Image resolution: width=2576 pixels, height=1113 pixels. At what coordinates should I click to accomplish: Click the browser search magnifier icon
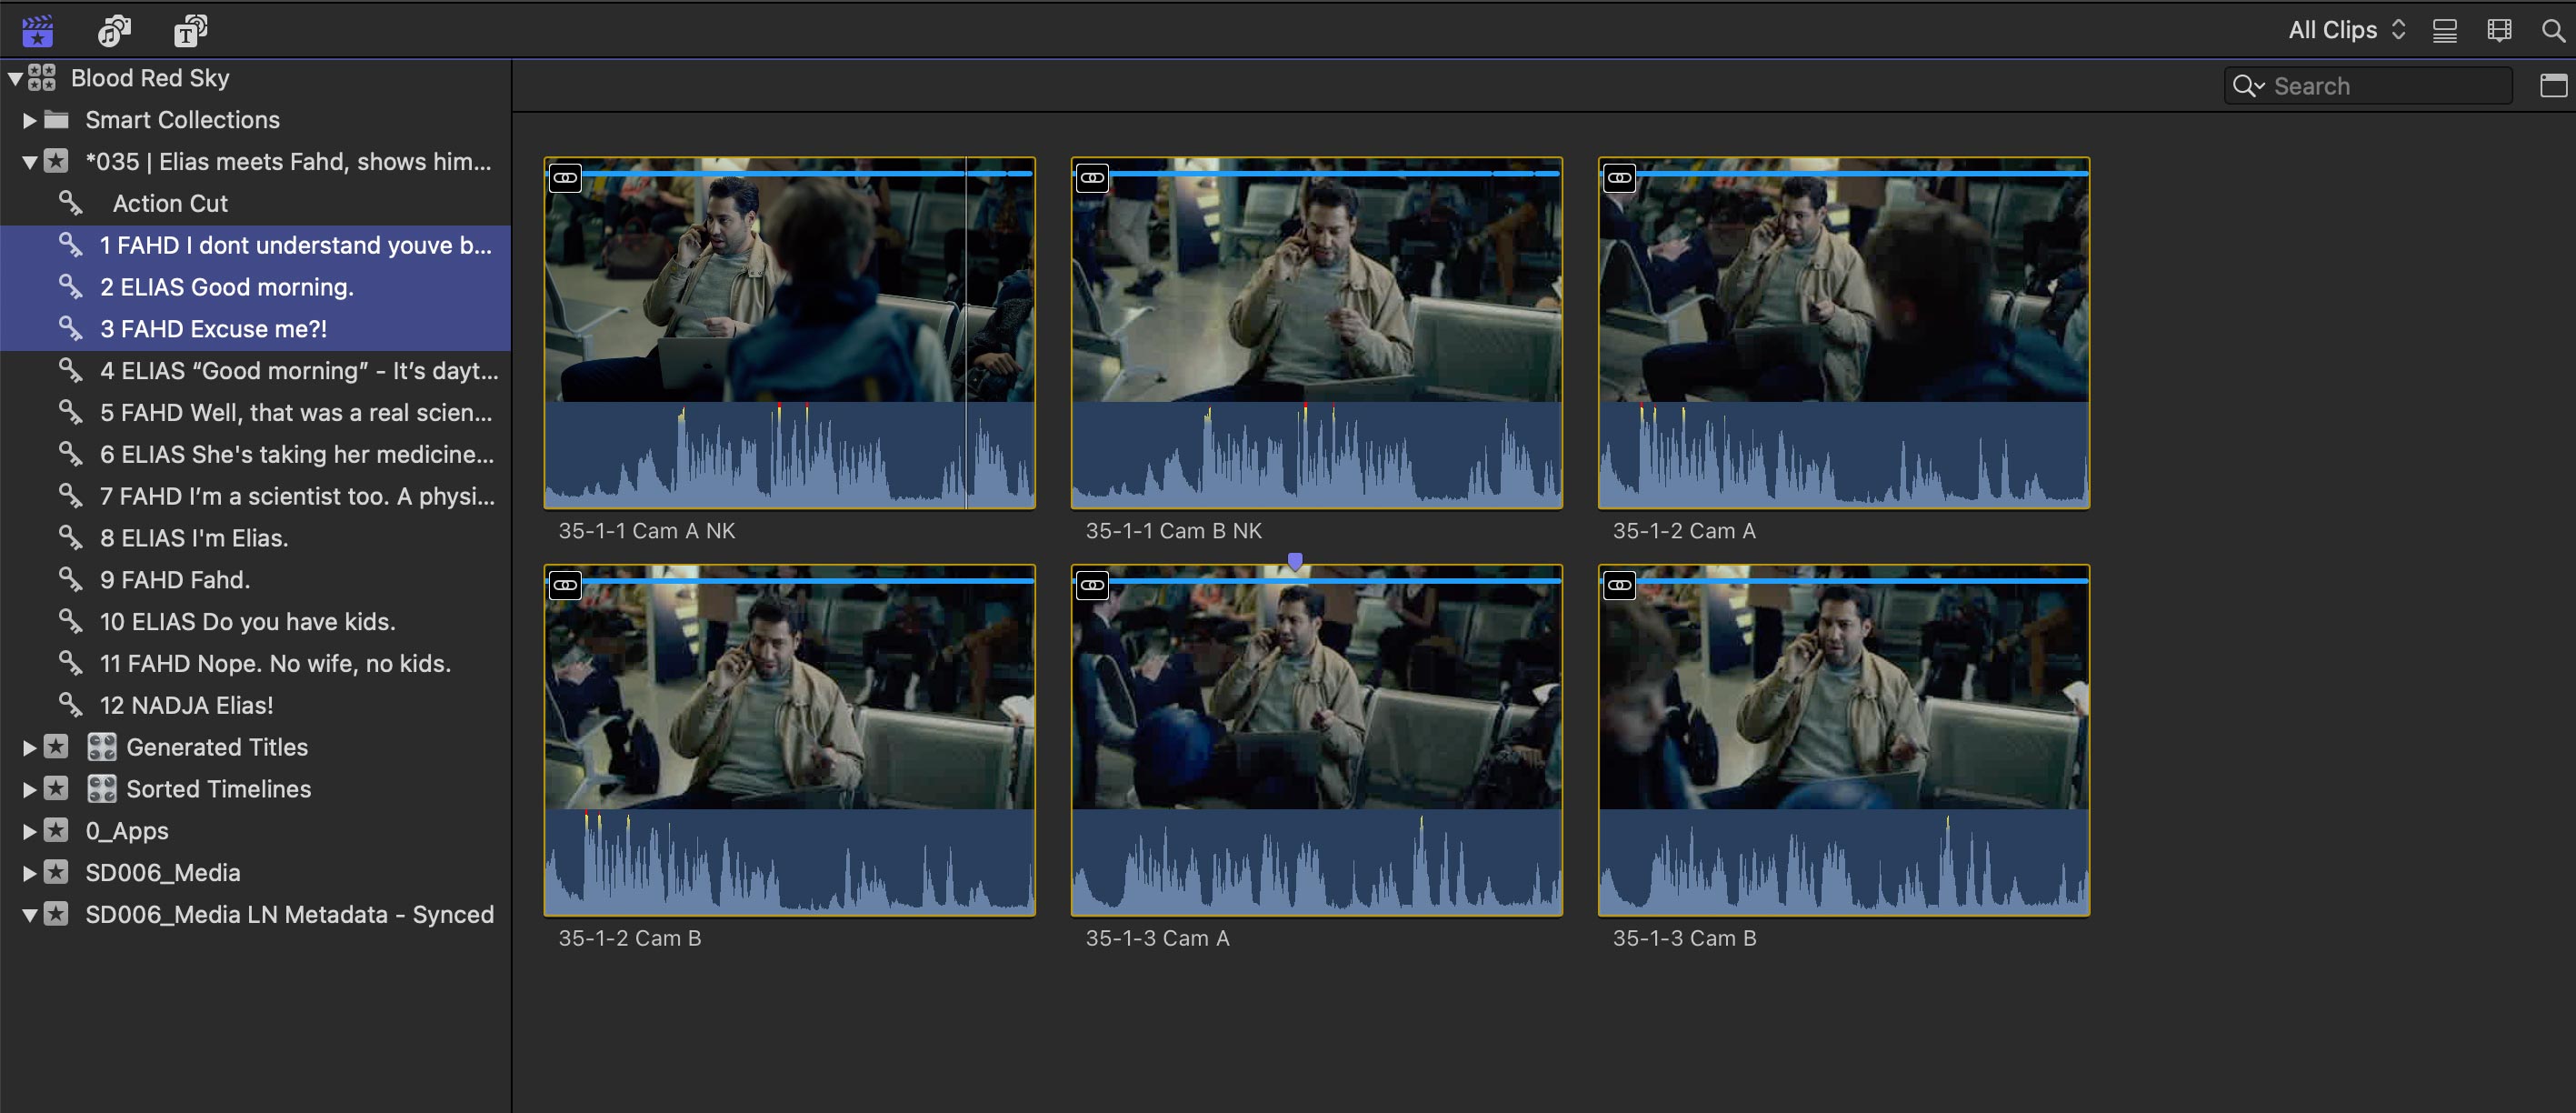coord(2552,31)
